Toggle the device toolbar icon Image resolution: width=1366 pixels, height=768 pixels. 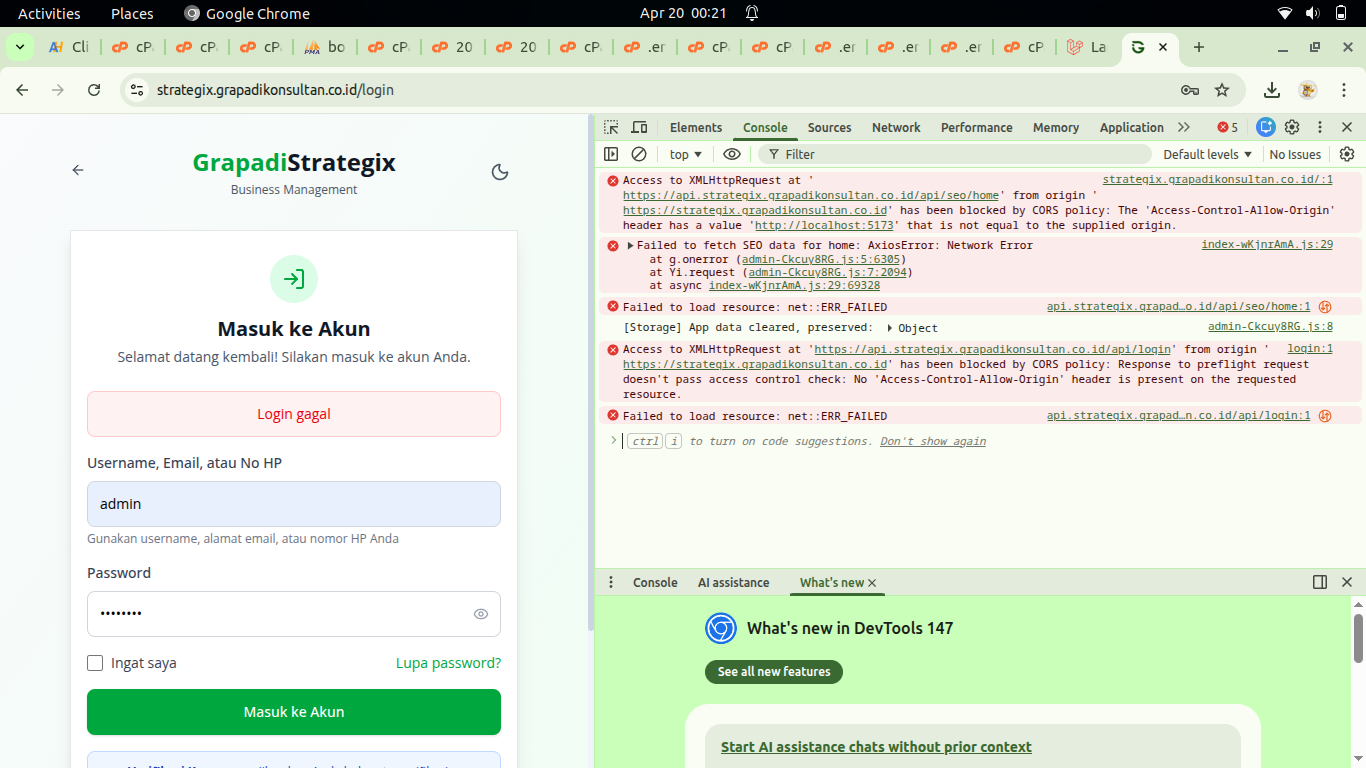click(x=639, y=127)
